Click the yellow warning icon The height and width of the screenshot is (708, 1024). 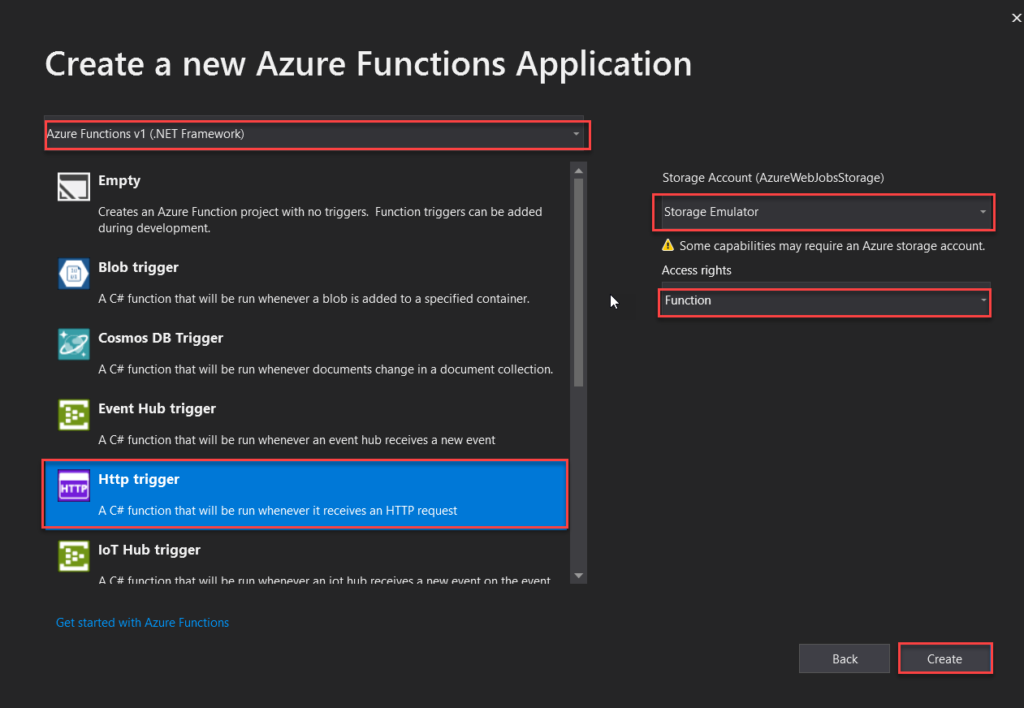[667, 246]
